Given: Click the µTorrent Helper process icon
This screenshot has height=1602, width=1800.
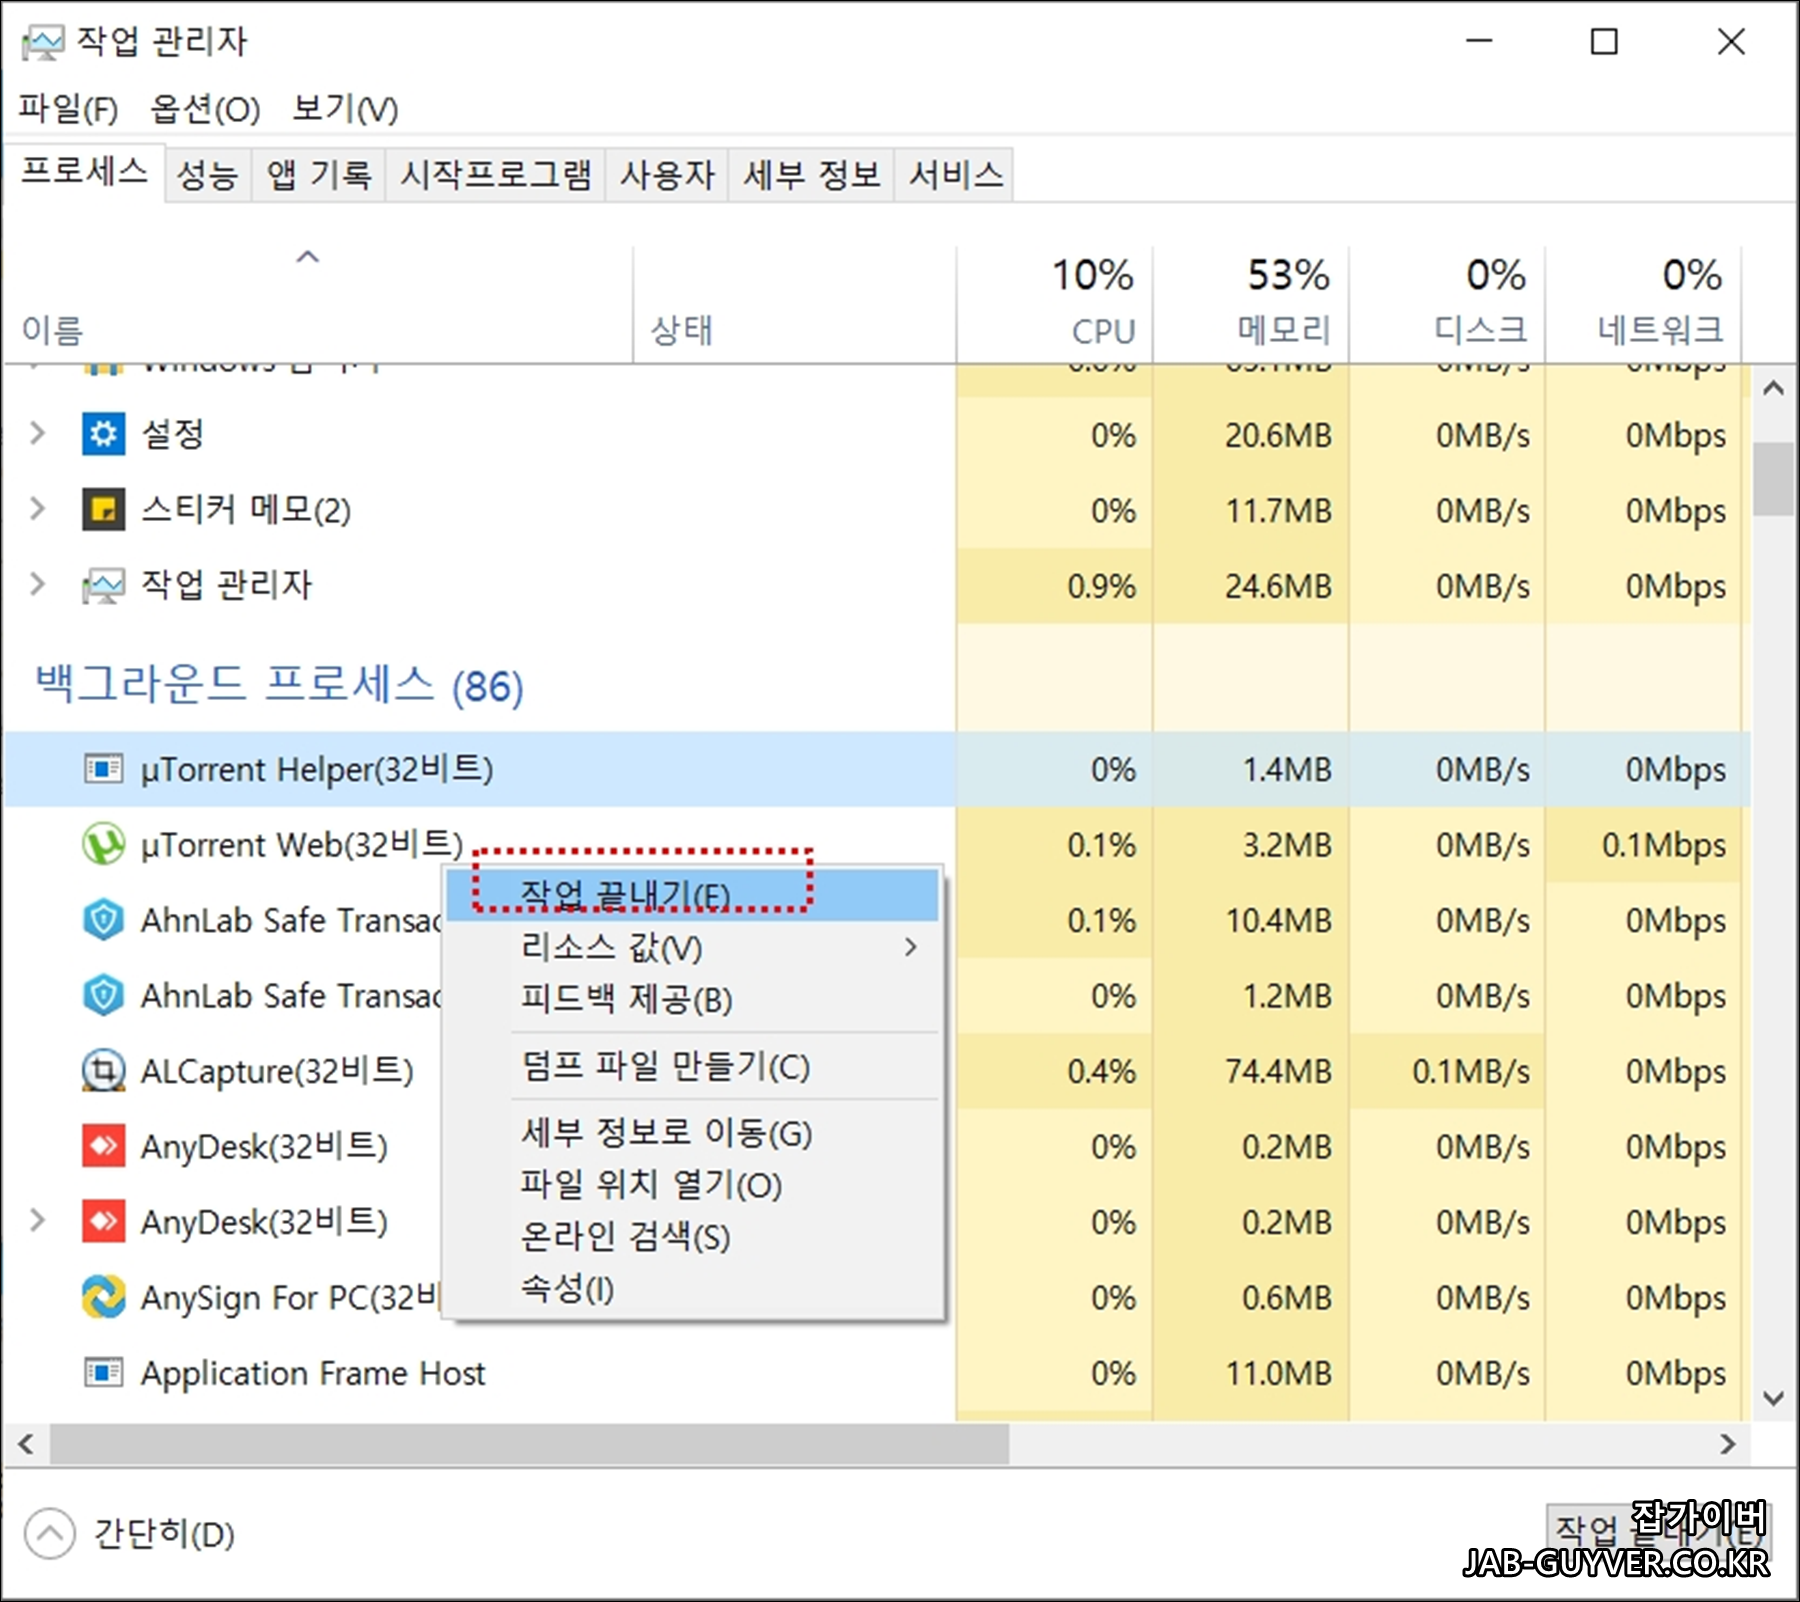Looking at the screenshot, I should point(103,769).
